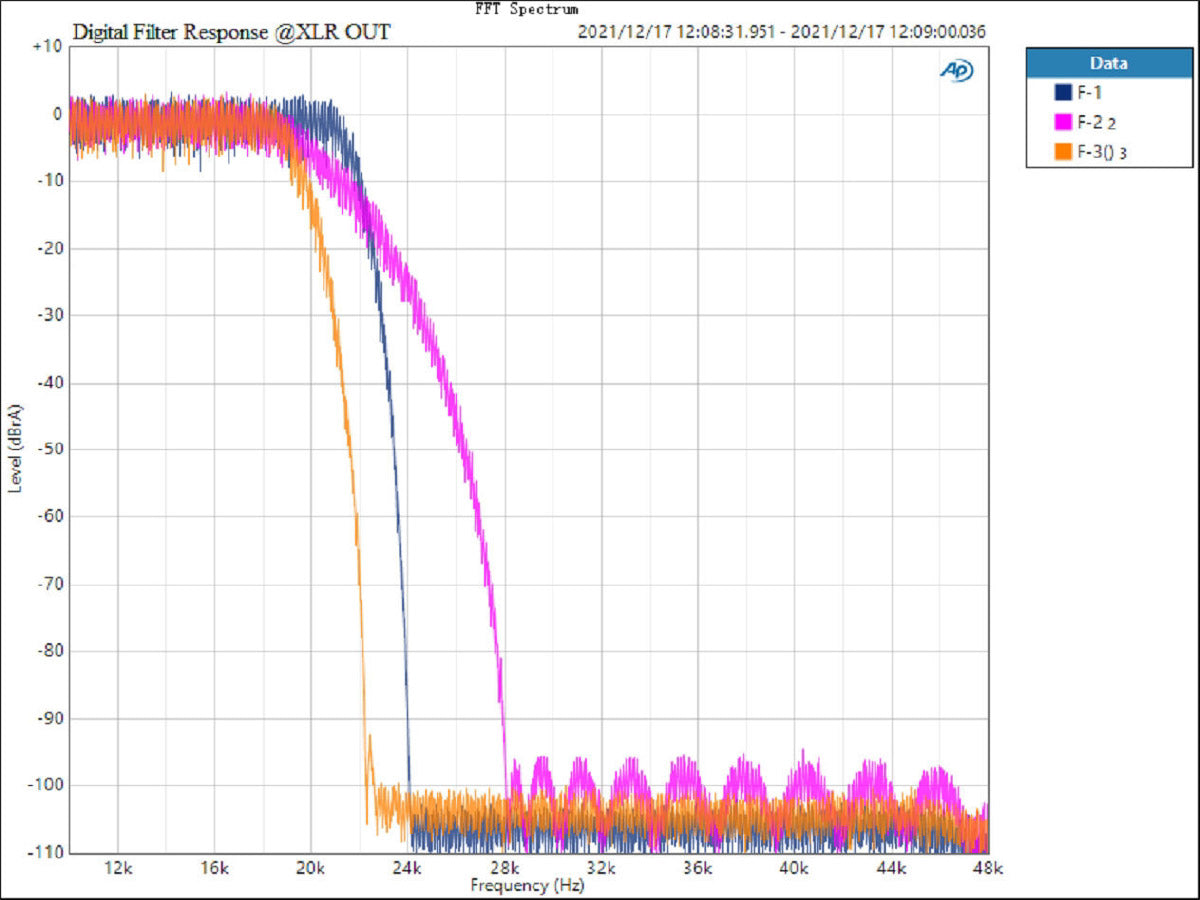Click the measurement timestamp above the graph
The width and height of the screenshot is (1200, 900).
coord(781,32)
